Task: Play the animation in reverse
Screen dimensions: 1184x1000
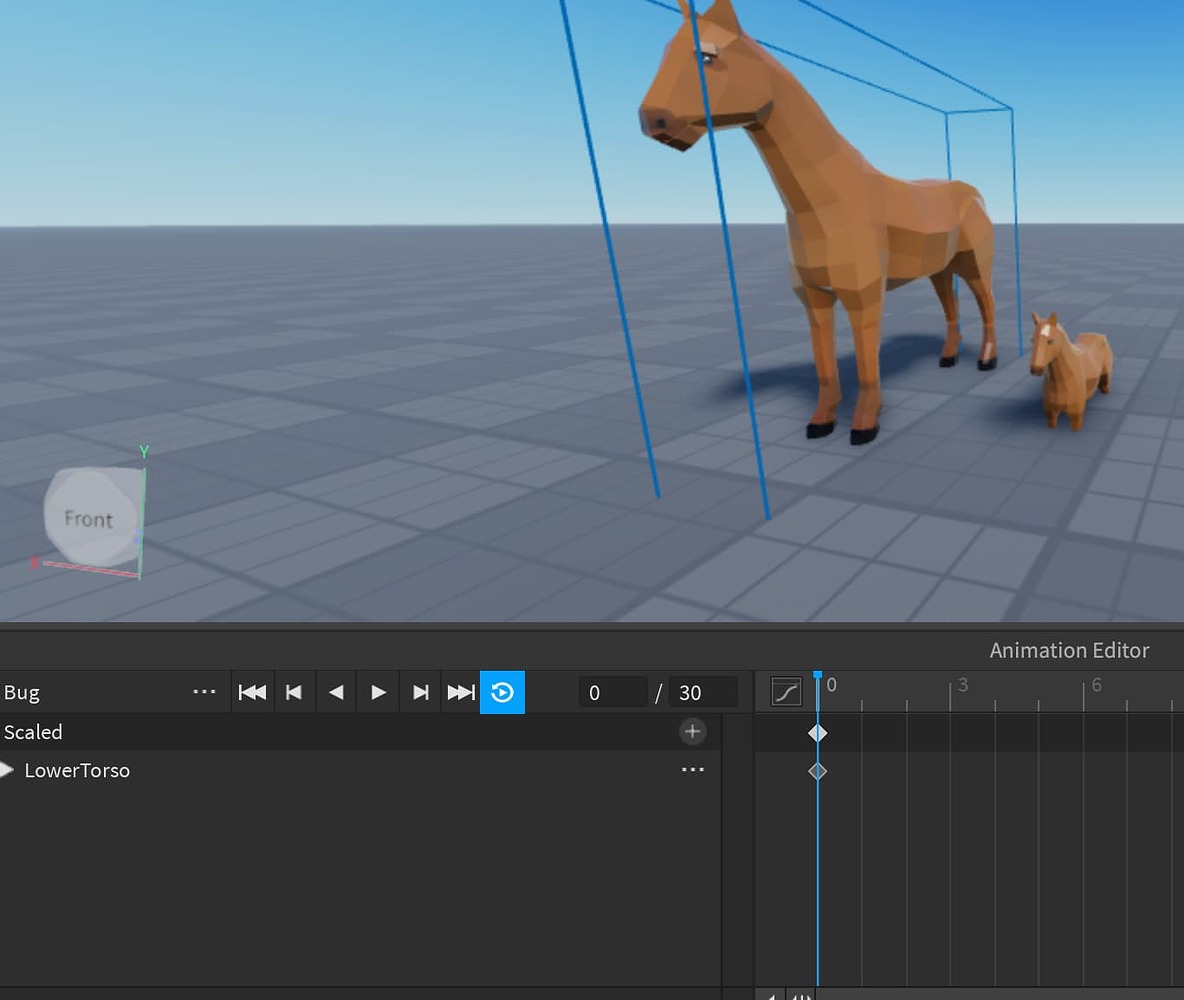Action: pos(336,691)
